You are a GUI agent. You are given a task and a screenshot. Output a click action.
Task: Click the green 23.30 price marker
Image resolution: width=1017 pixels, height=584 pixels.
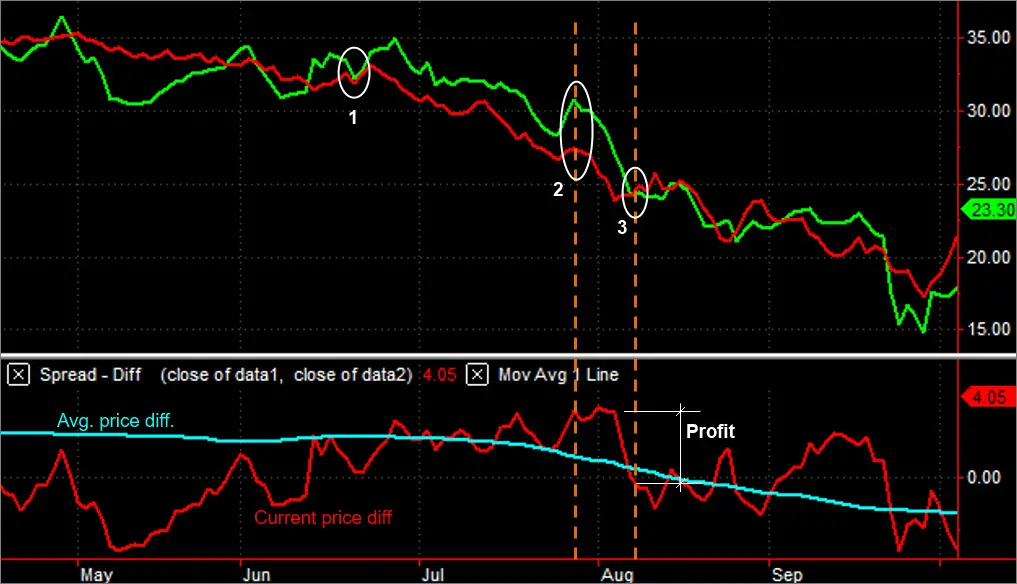point(988,210)
